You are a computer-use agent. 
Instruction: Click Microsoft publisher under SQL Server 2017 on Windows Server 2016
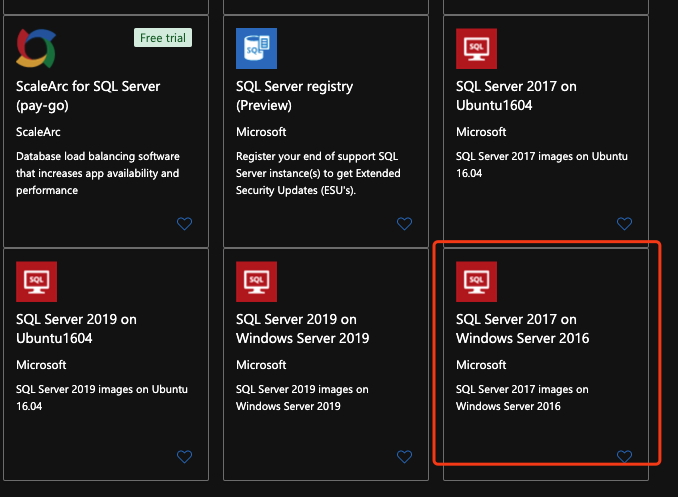481,365
